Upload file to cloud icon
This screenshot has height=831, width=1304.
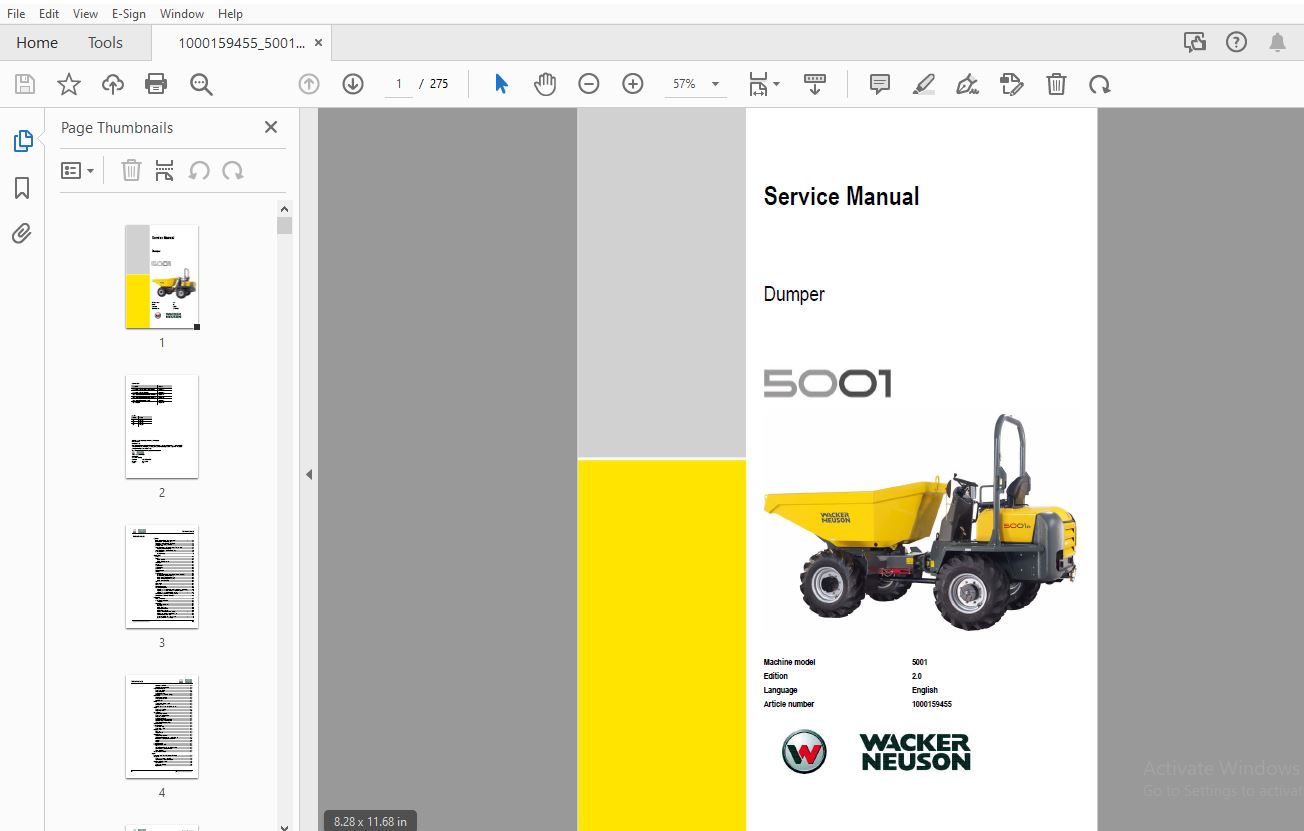click(113, 85)
